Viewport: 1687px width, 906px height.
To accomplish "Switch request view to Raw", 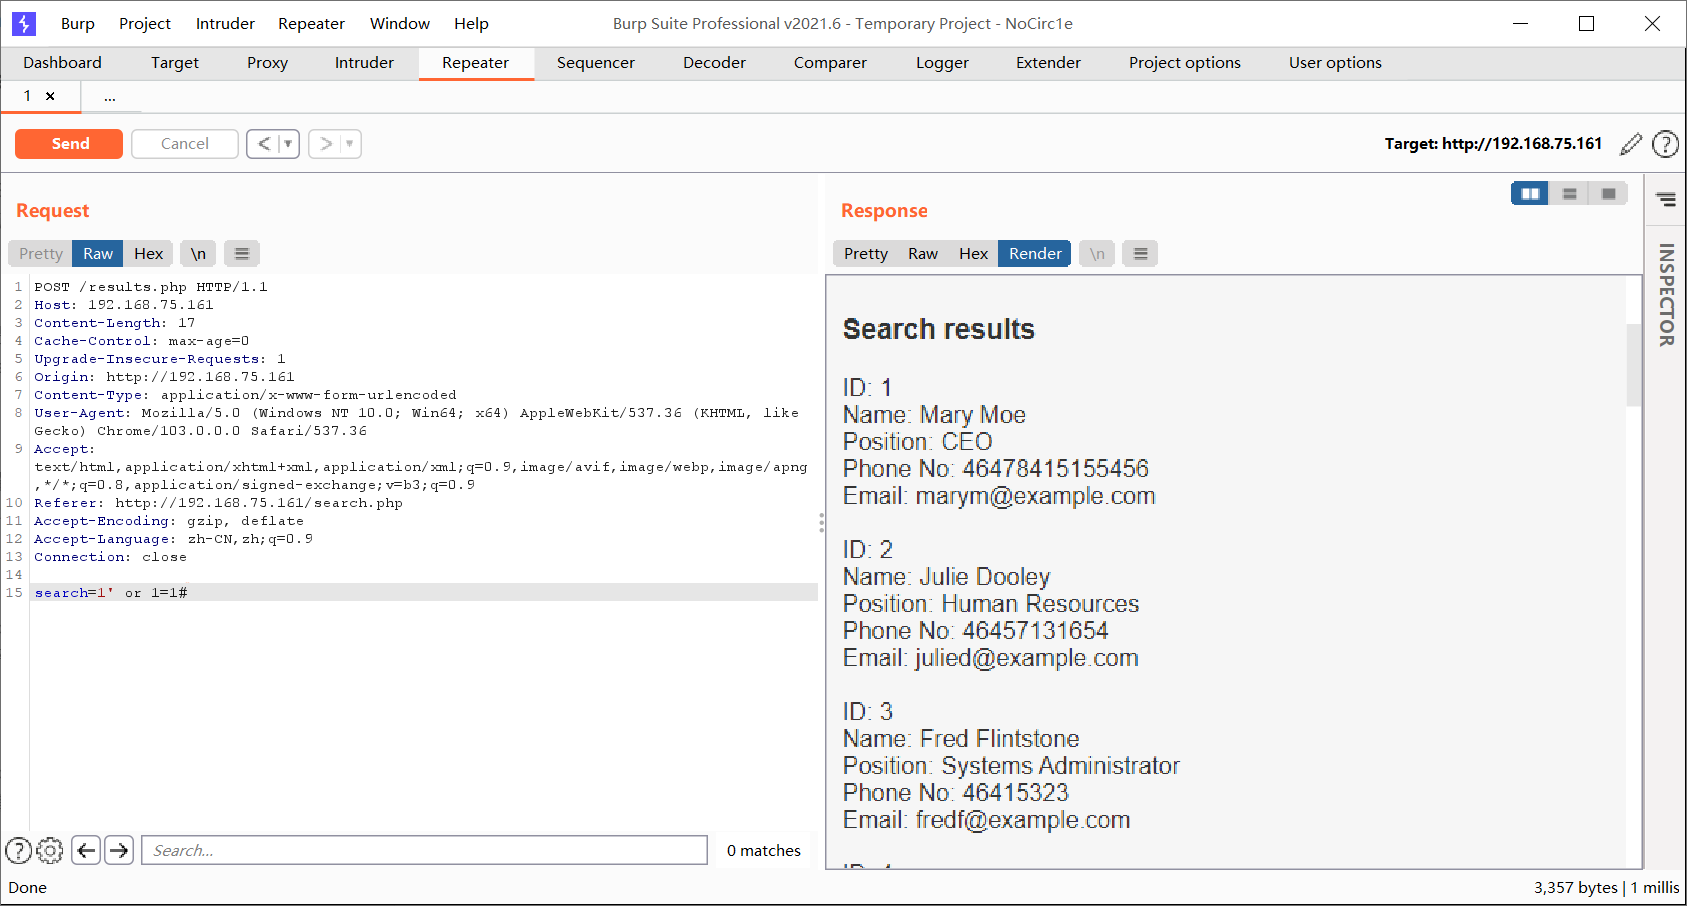I will [x=98, y=254].
